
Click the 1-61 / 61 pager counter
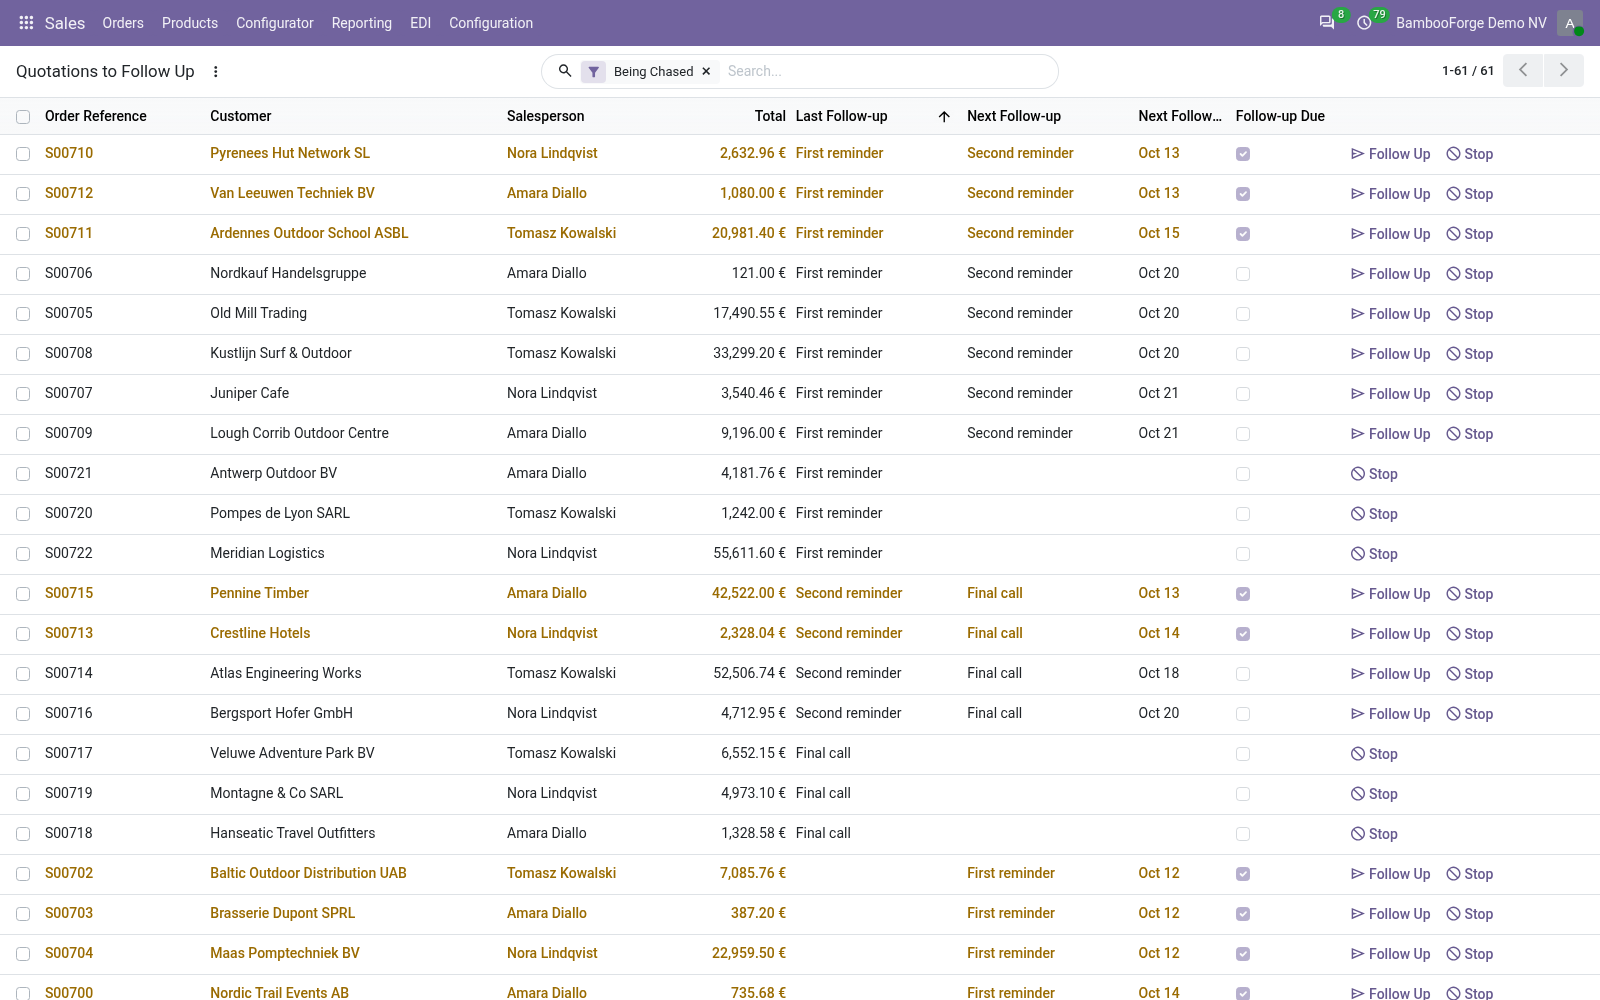[1468, 71]
